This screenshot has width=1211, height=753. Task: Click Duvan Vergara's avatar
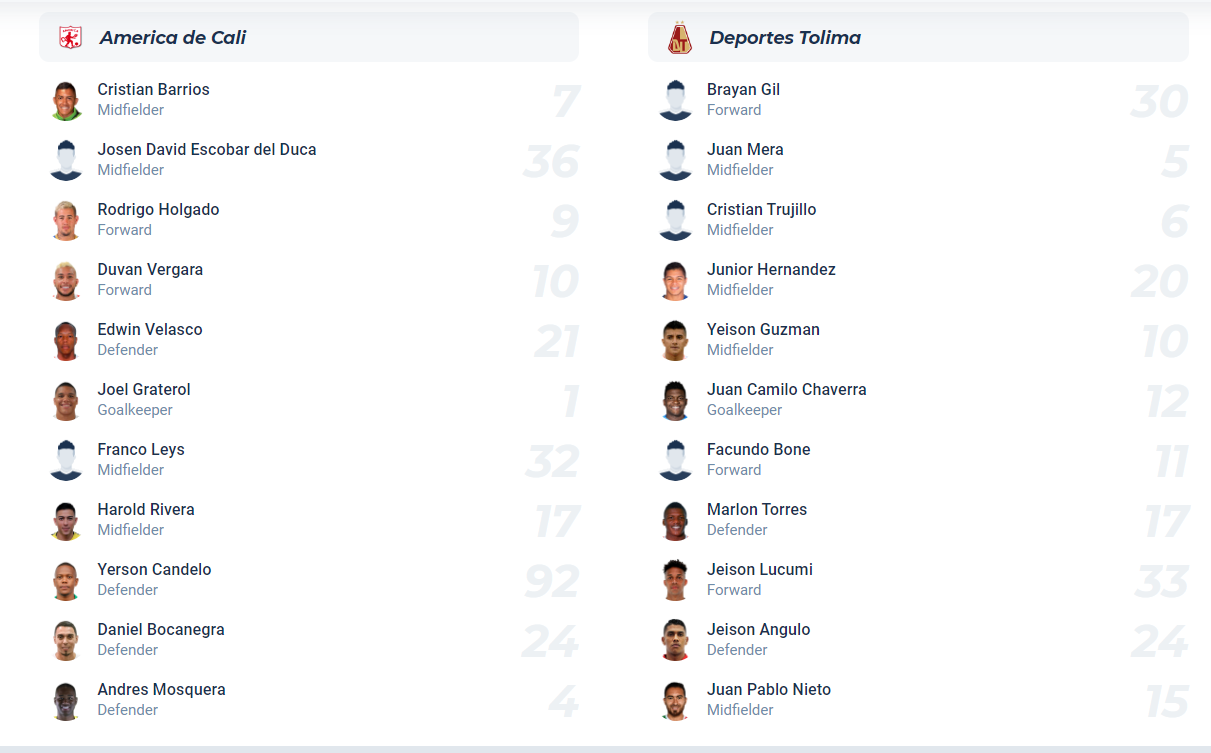click(66, 280)
